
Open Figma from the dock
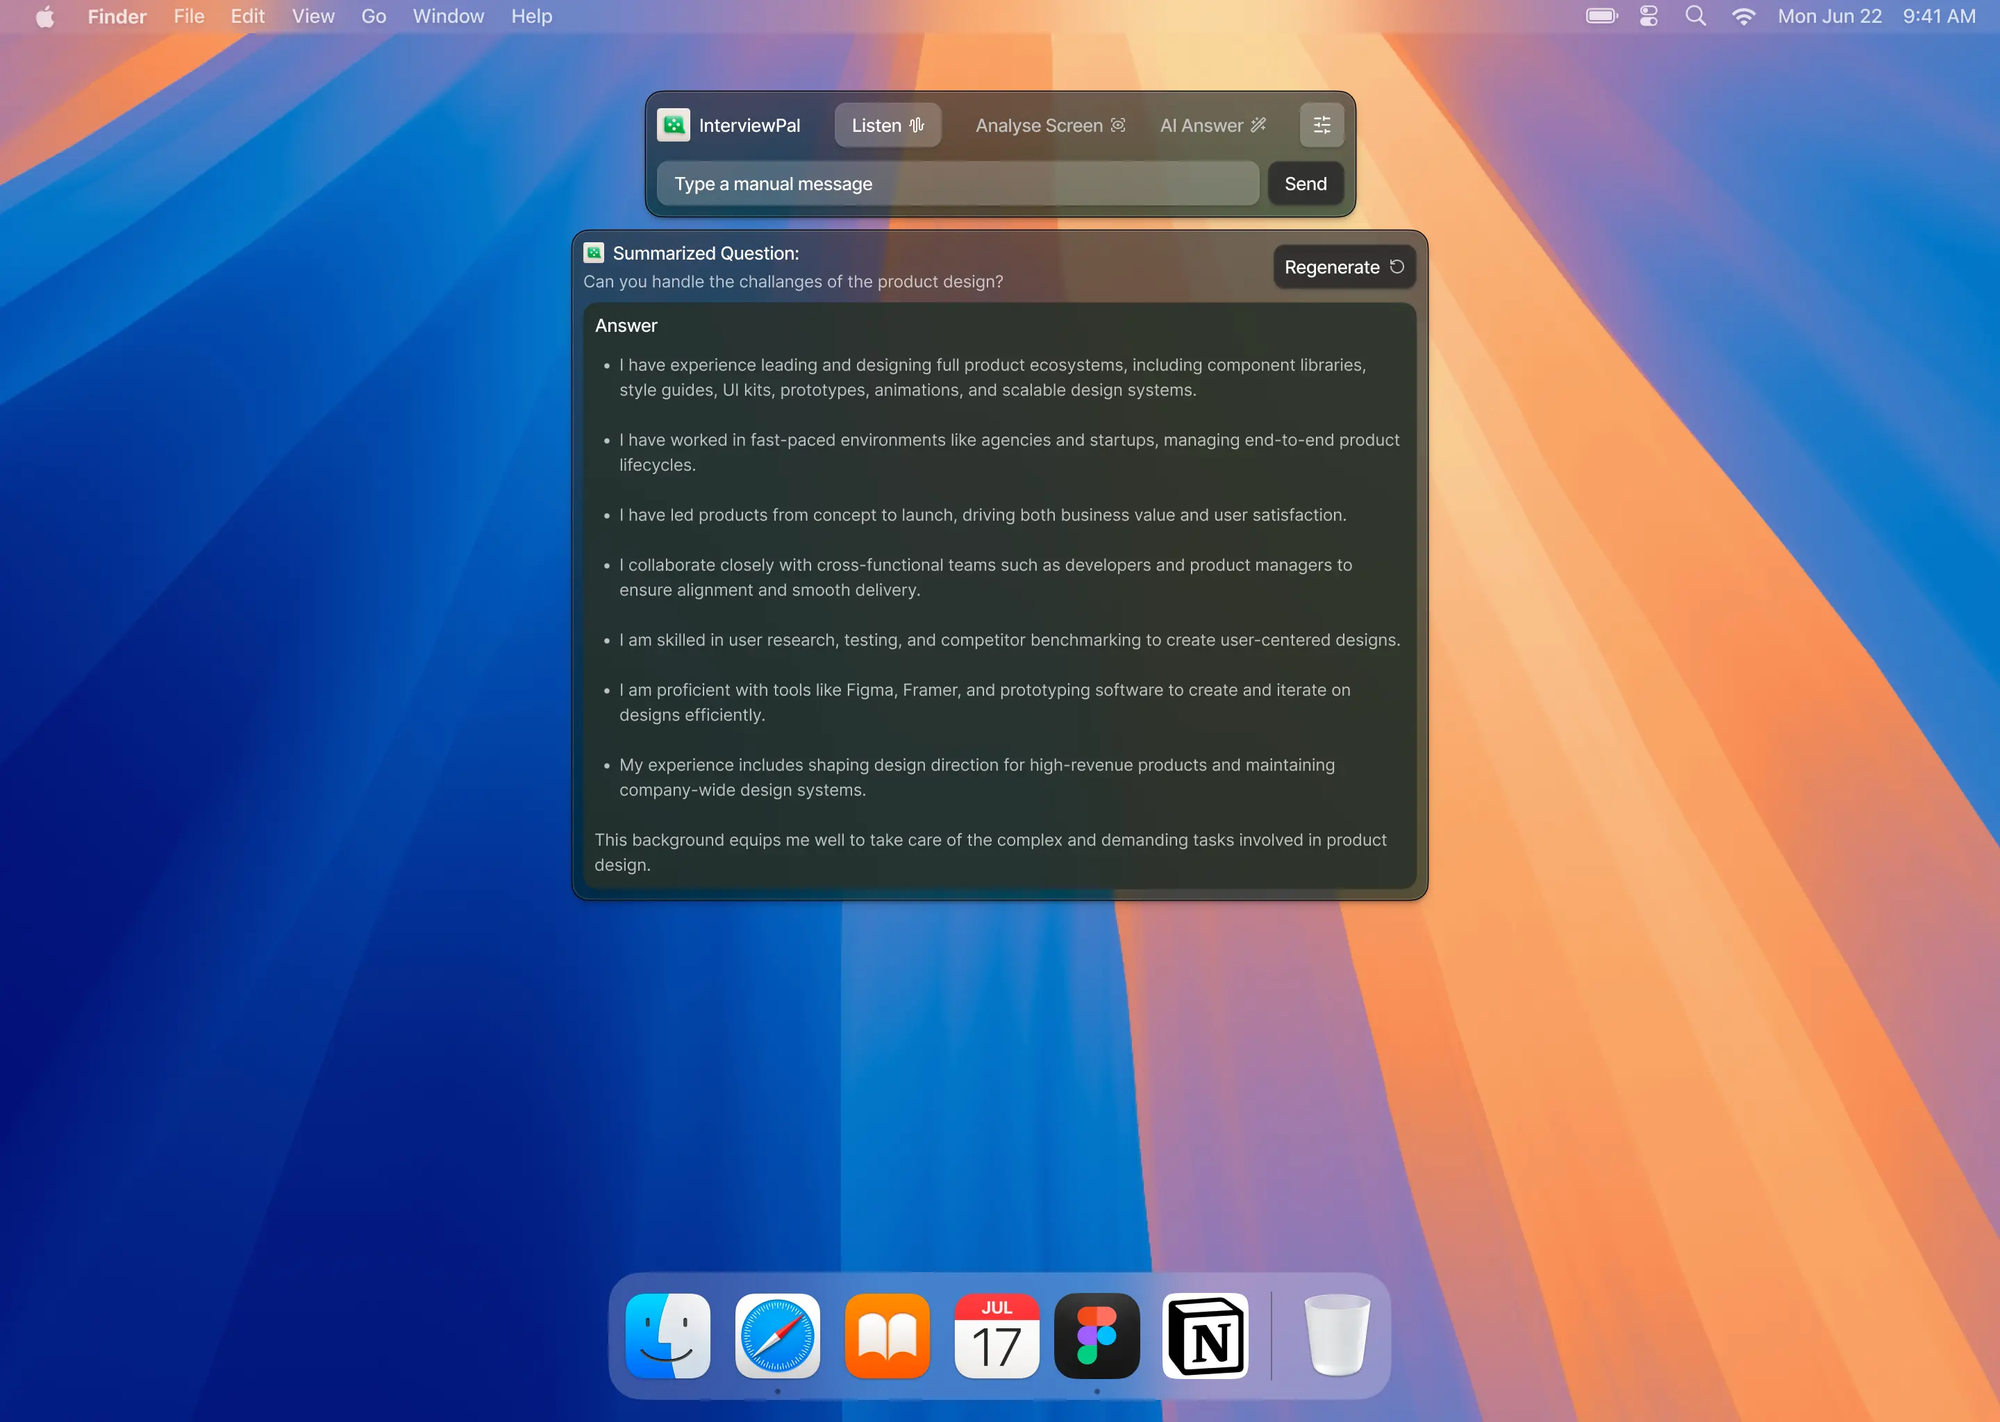click(1097, 1336)
